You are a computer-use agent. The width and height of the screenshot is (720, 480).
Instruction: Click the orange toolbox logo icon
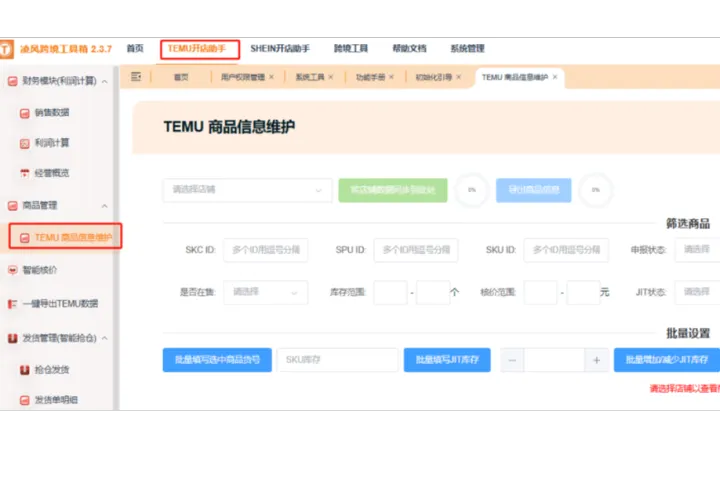tap(6, 49)
